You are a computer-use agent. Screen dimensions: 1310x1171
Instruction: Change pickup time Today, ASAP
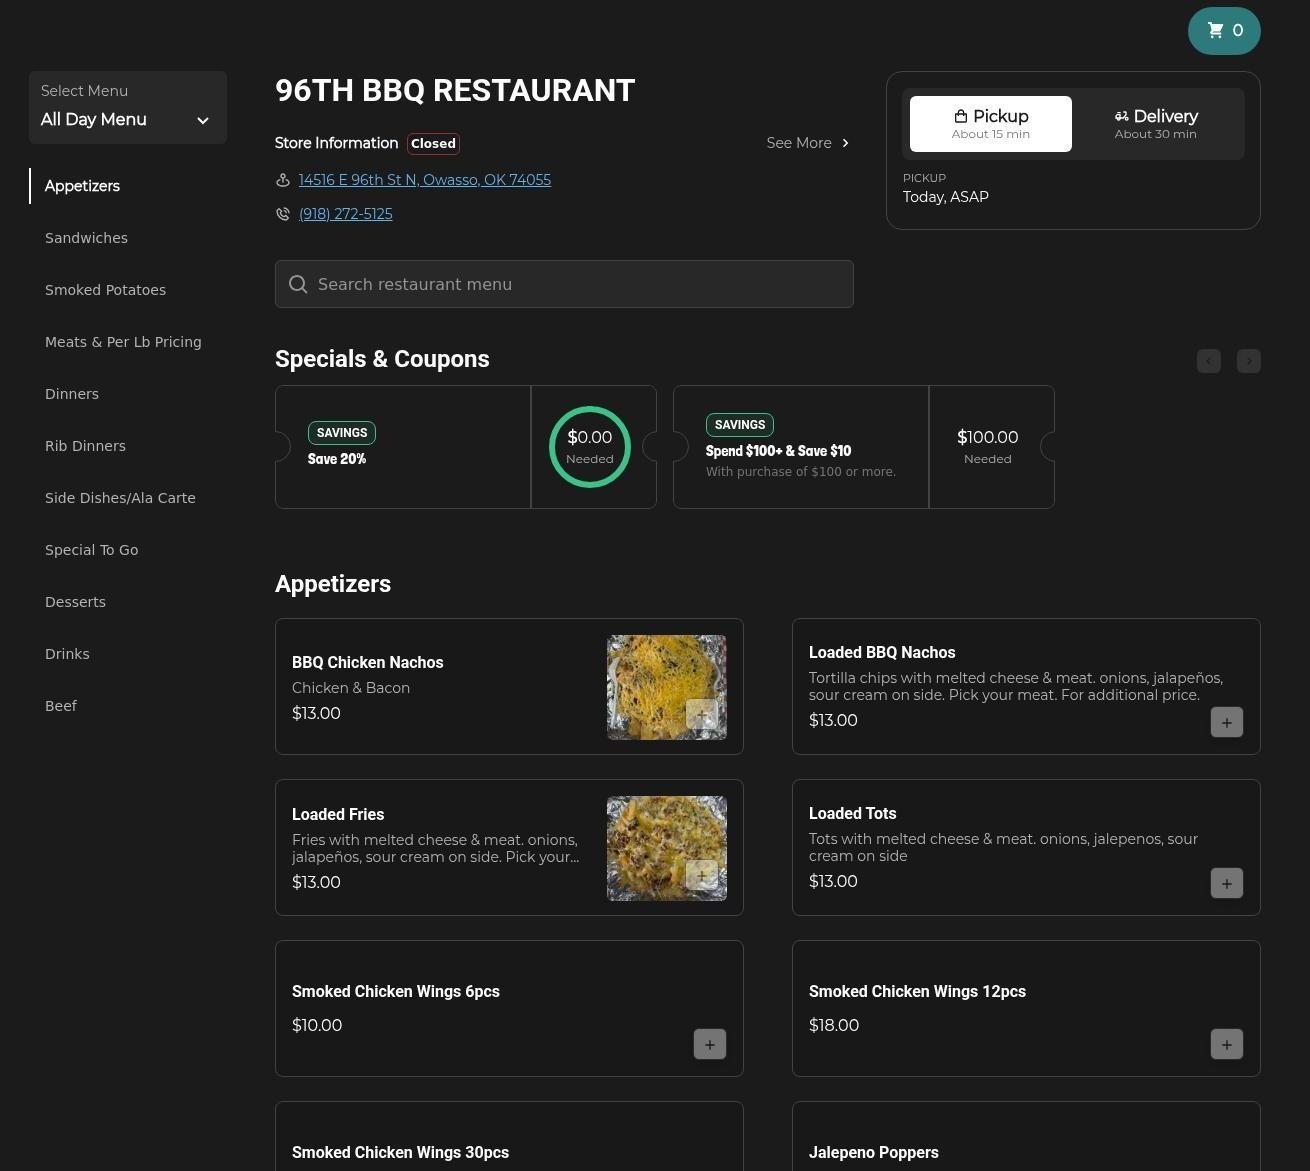[945, 197]
